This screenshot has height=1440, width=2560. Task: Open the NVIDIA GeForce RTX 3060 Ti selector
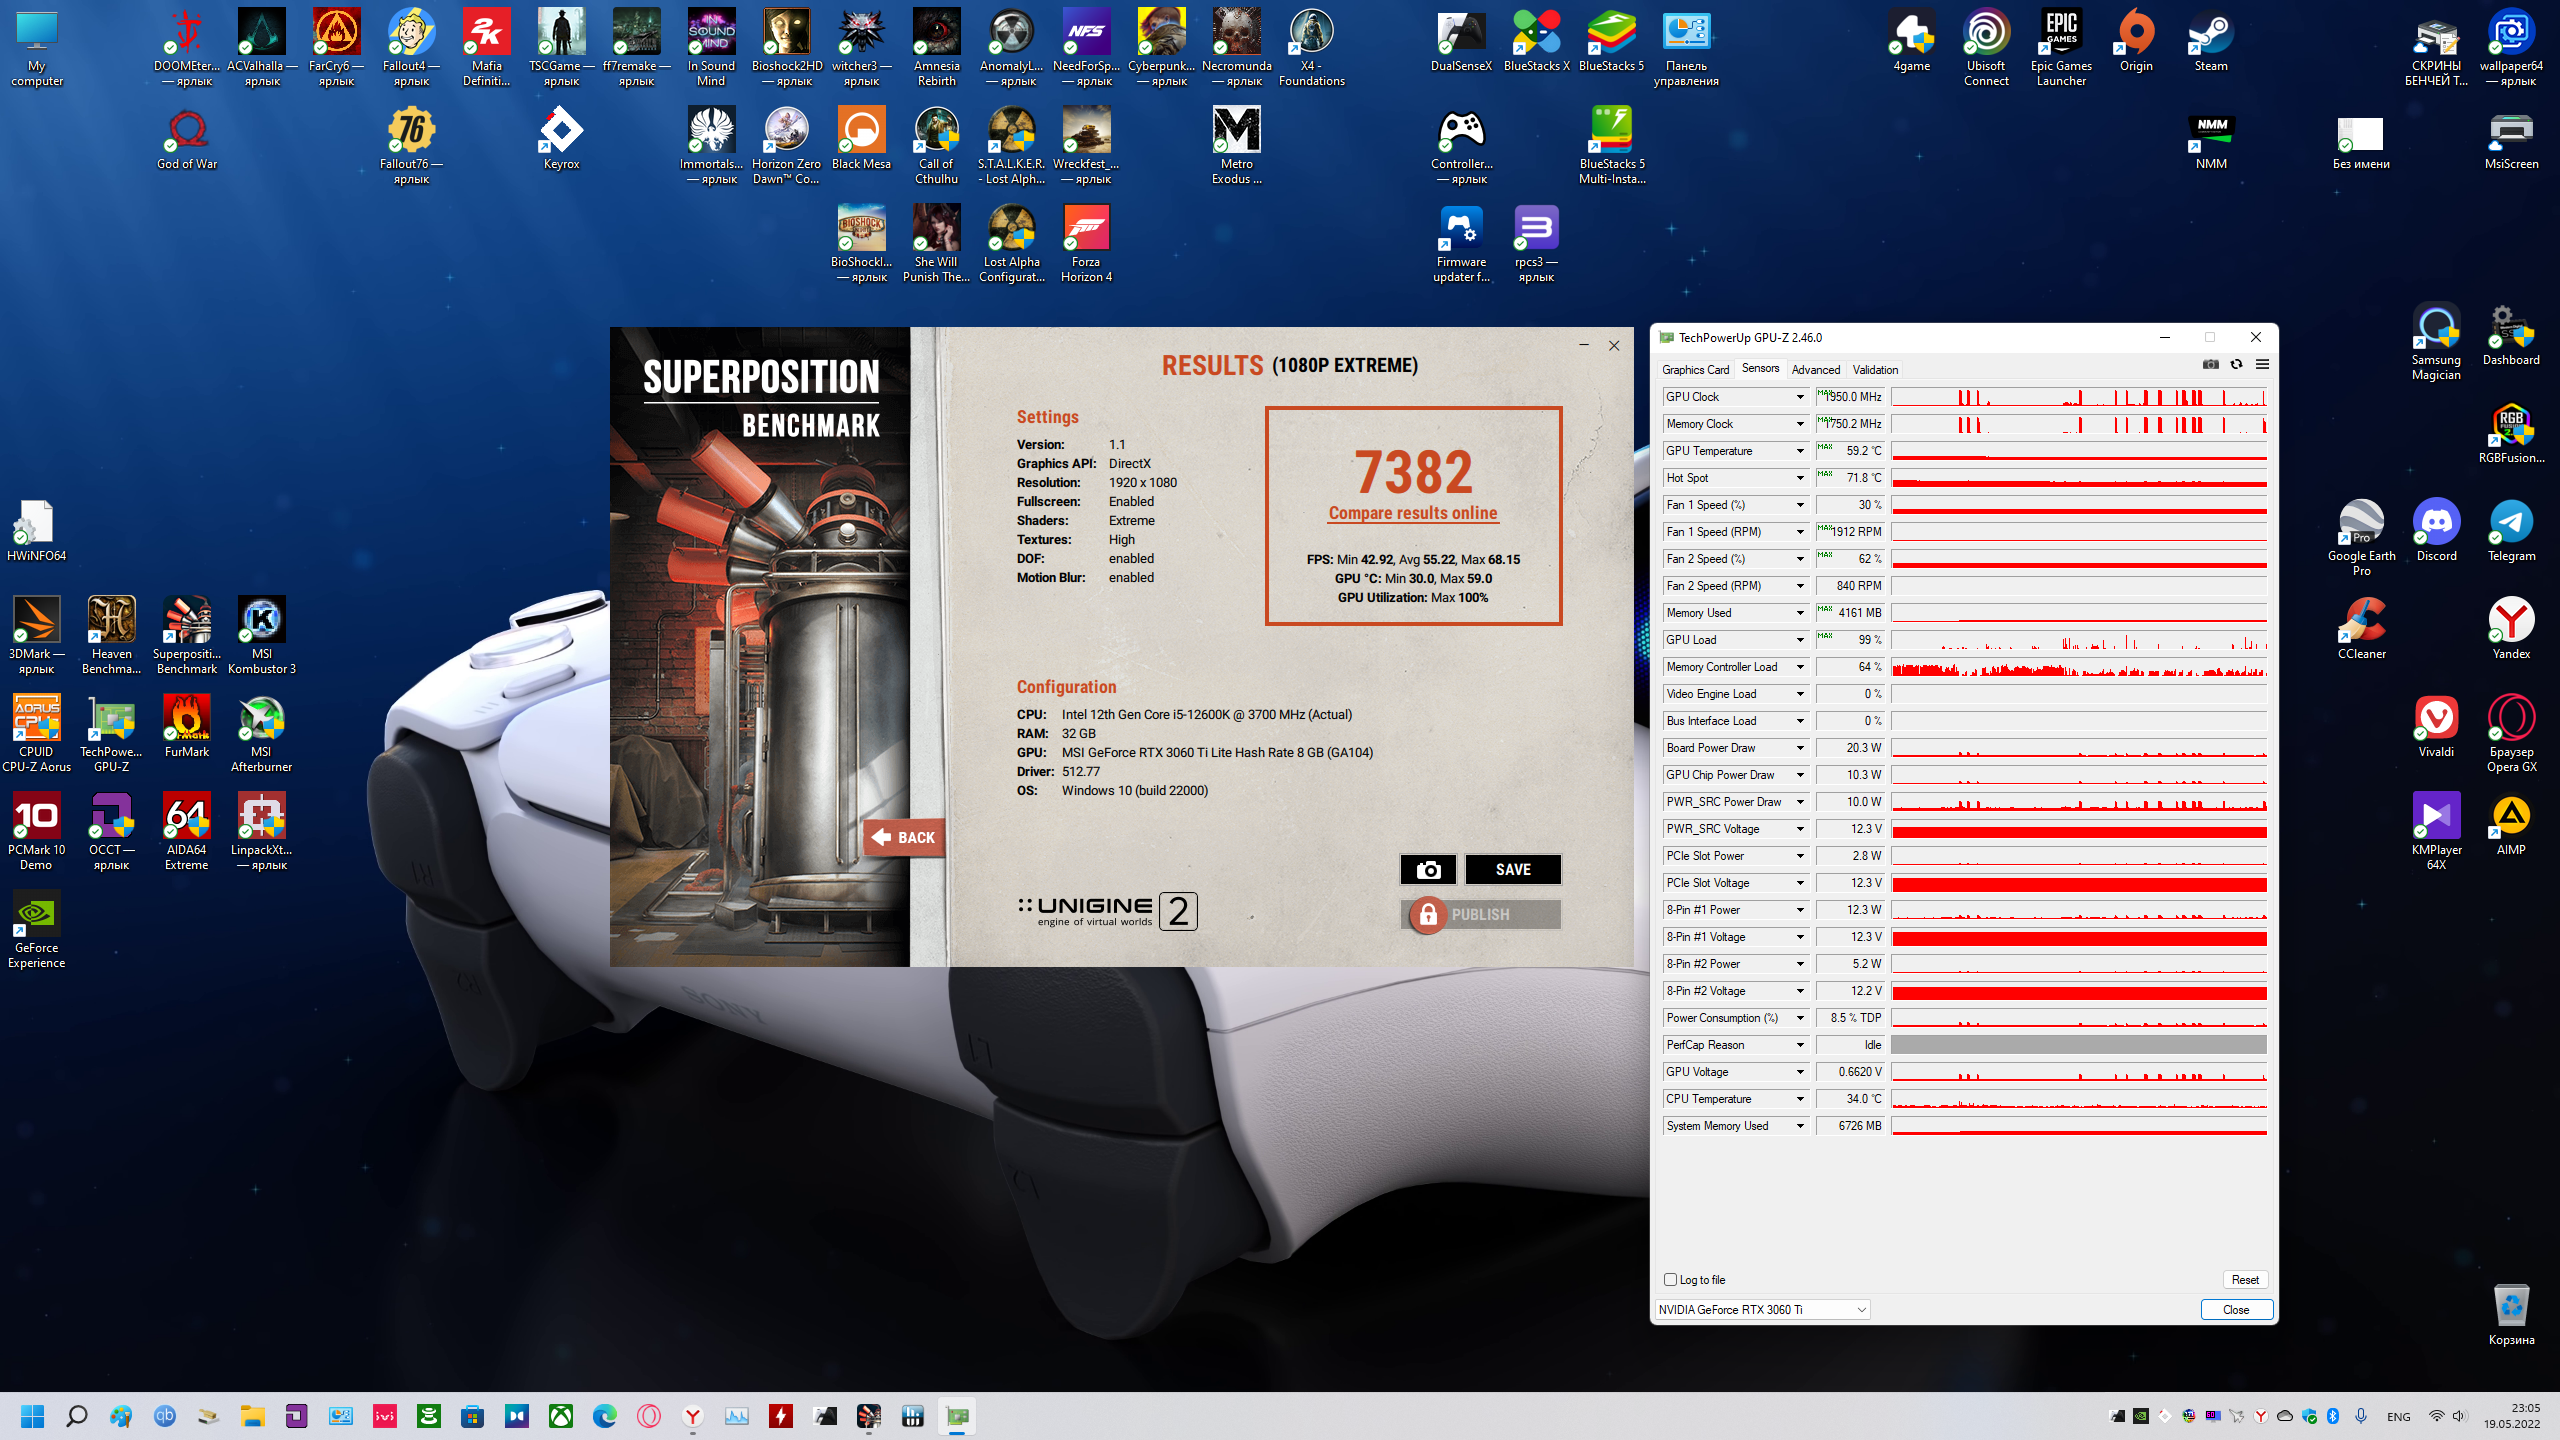pos(1762,1309)
